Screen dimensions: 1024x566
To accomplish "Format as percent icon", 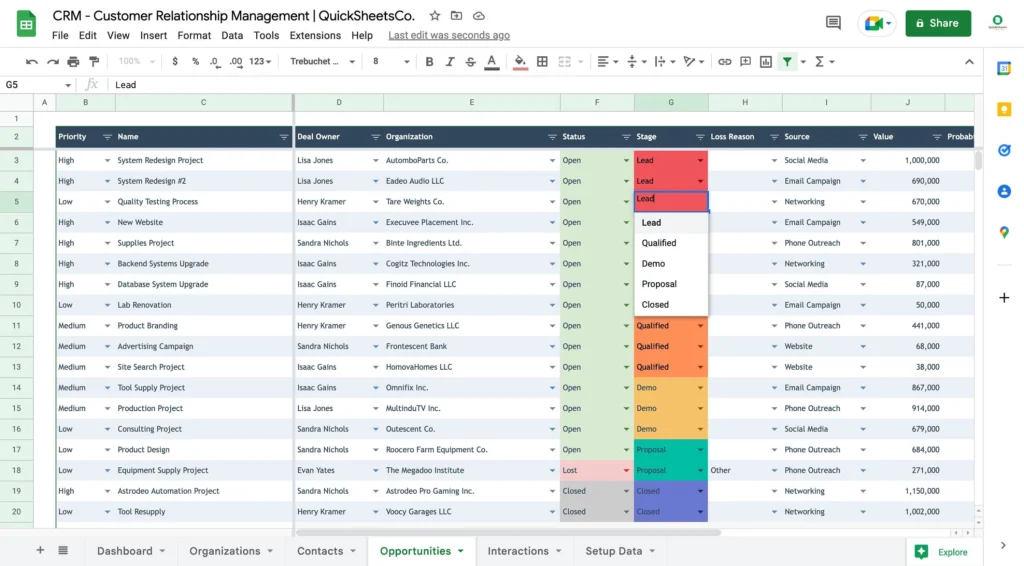I will point(195,61).
